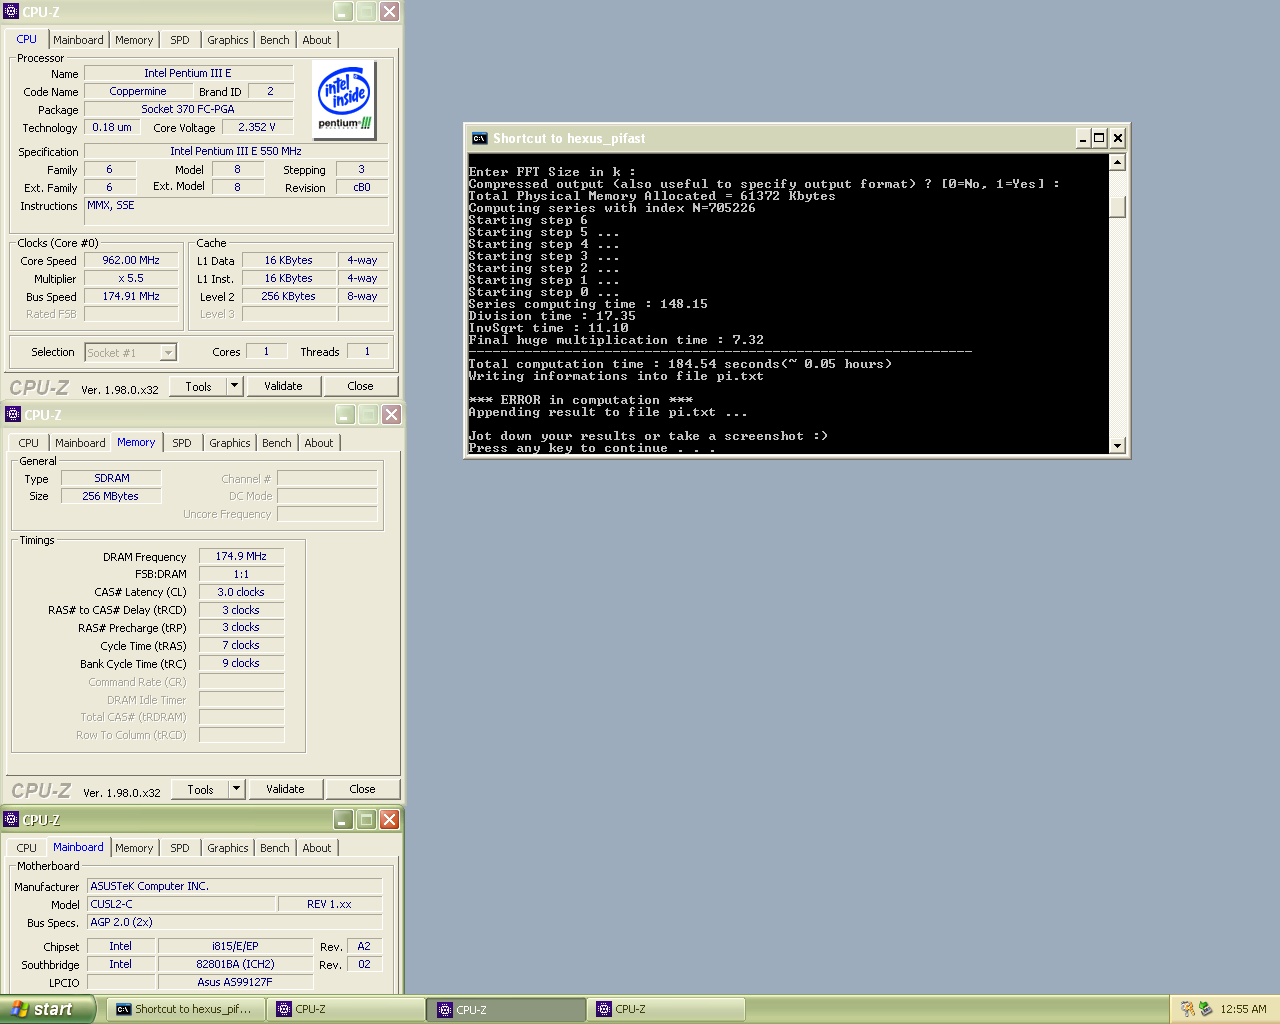Select Mainboard tab in middle CPU-Z window

[80, 443]
